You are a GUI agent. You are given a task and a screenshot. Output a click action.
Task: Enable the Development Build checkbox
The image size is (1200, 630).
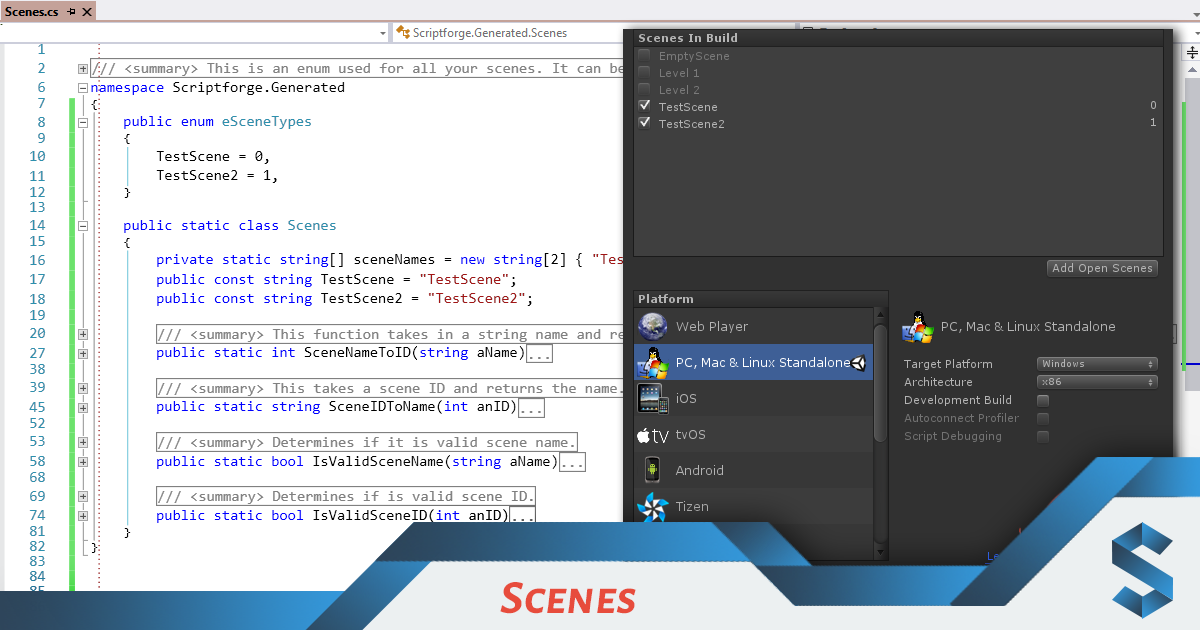click(1043, 400)
